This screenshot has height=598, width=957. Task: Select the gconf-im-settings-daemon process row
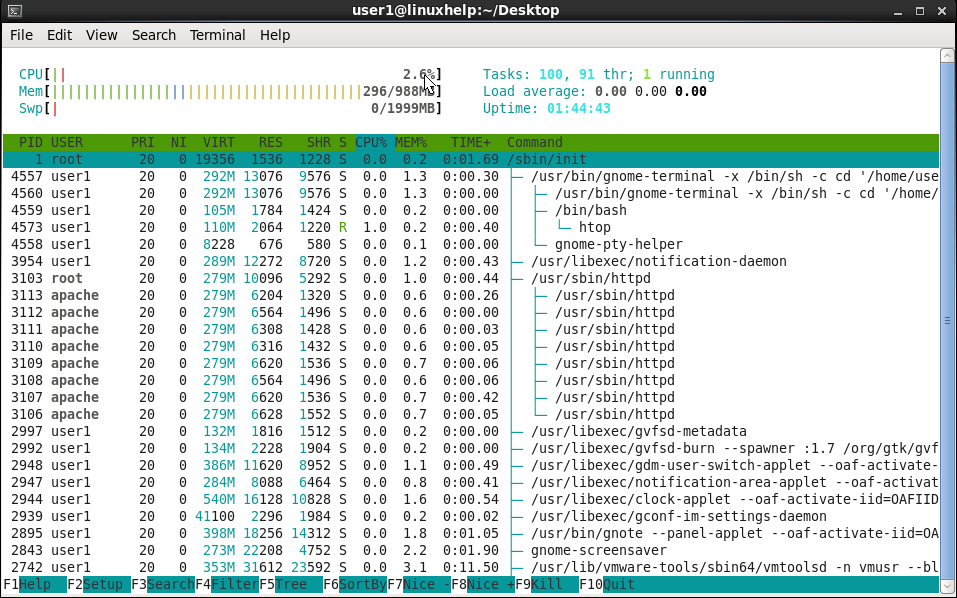(471, 517)
